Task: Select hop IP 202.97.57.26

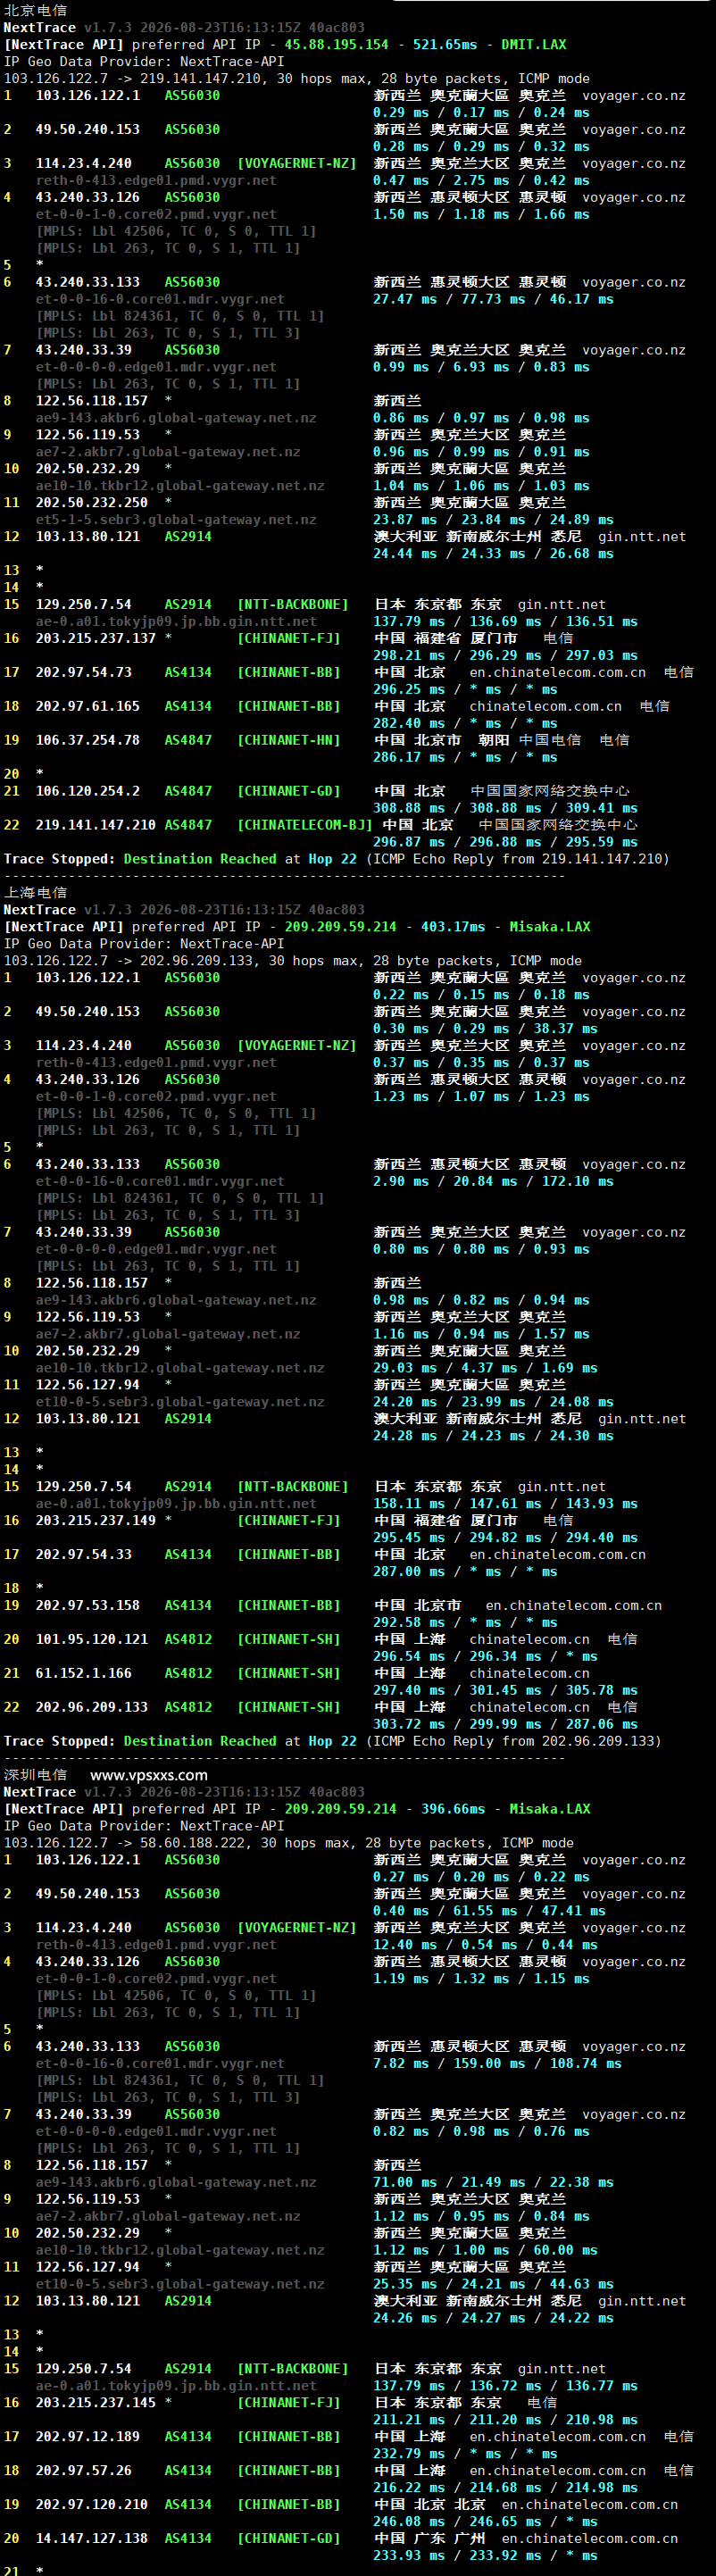Action: [83, 2470]
